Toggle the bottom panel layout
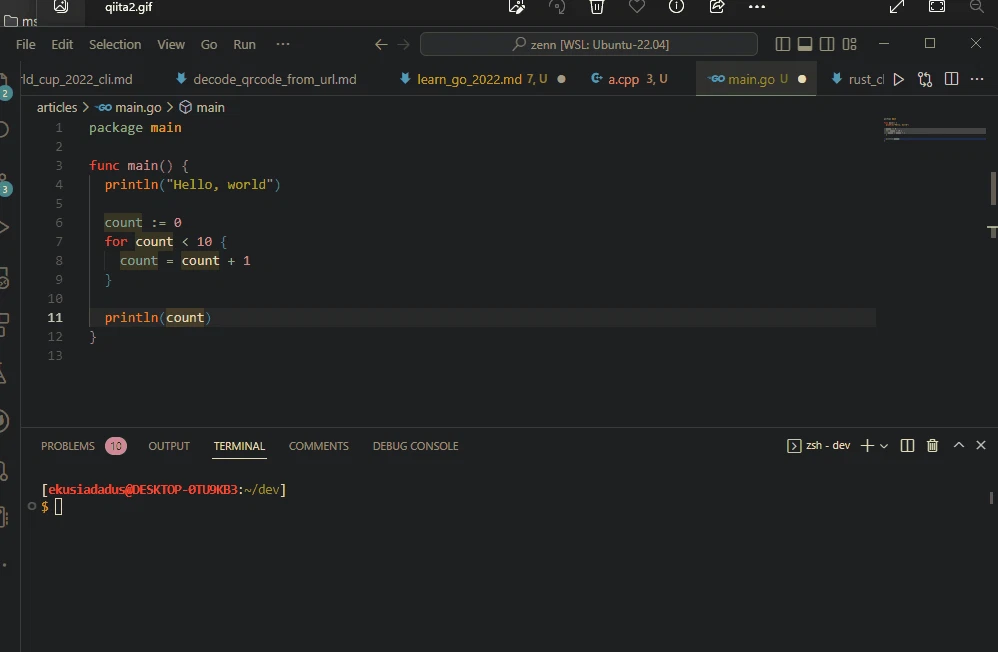998x652 pixels. click(805, 44)
